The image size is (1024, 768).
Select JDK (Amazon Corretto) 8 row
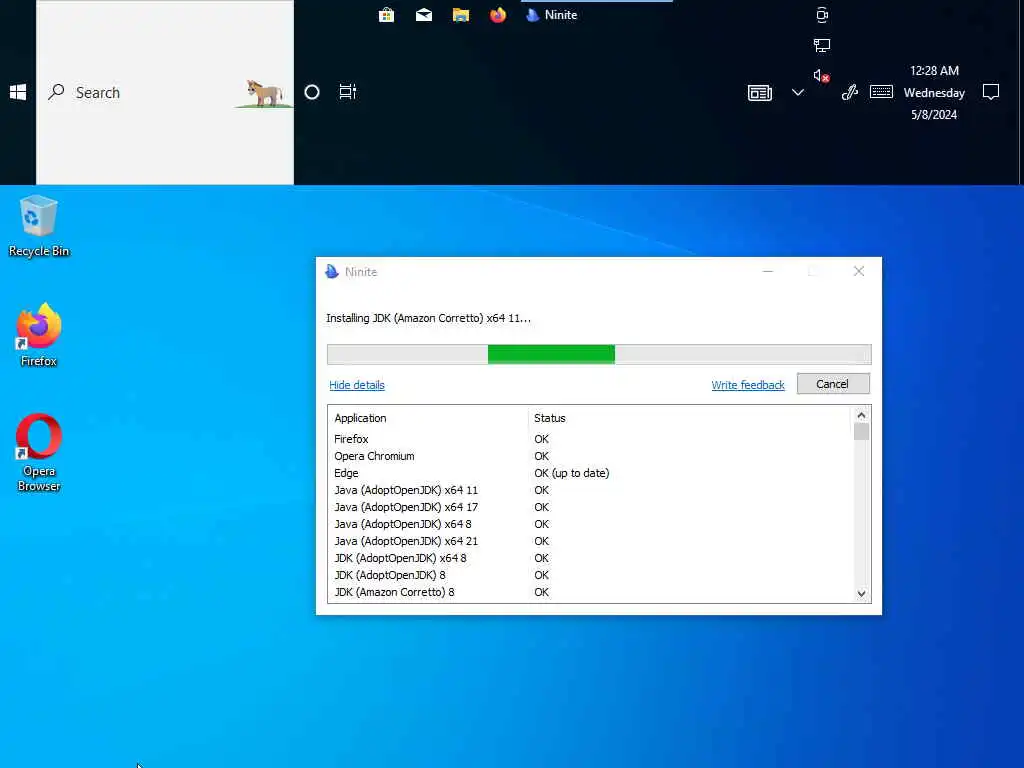point(591,592)
